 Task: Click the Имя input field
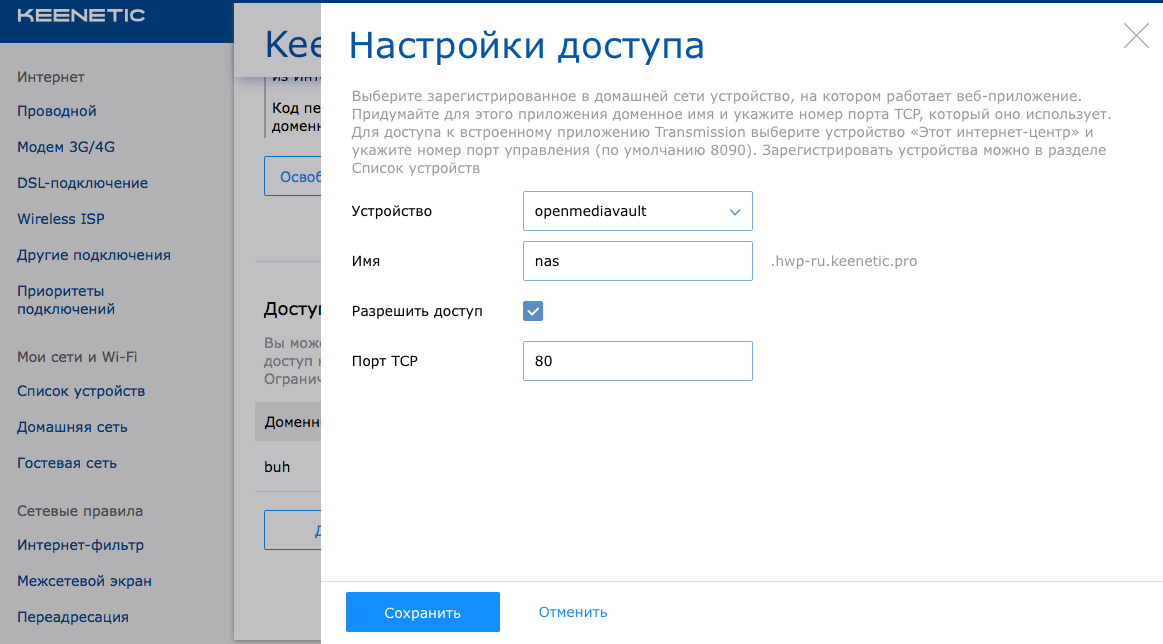[637, 261]
